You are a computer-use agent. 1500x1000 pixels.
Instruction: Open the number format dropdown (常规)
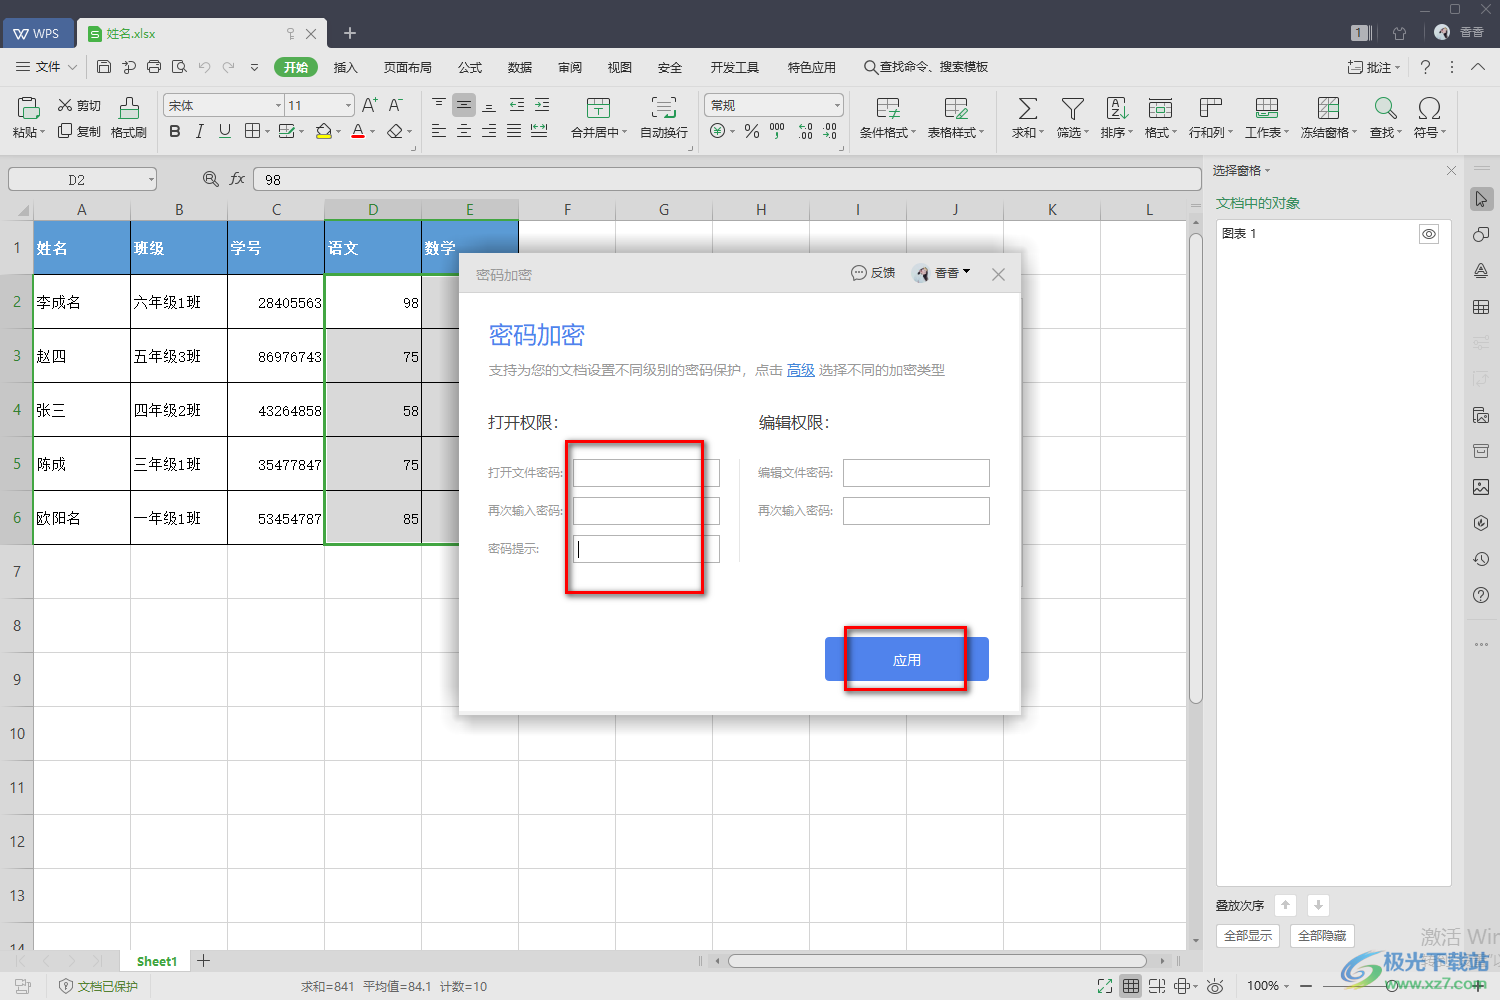coord(837,105)
